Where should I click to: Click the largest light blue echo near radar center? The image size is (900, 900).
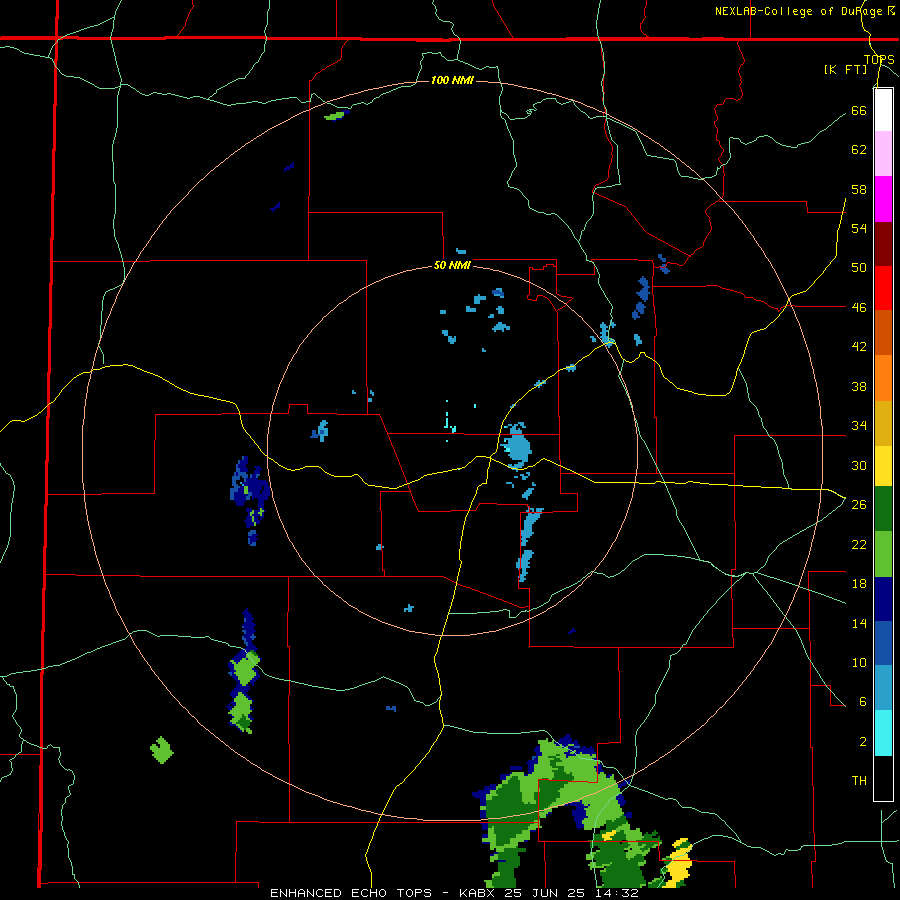point(516,445)
